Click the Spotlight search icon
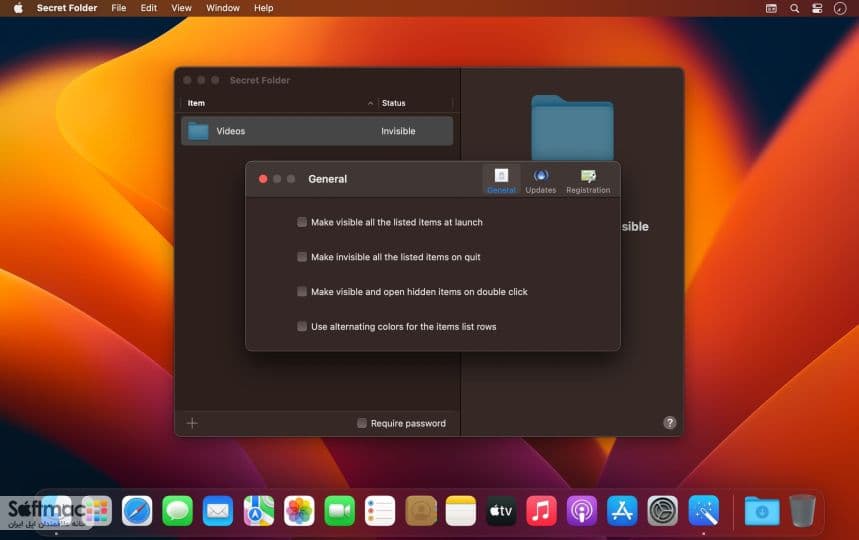The height and width of the screenshot is (540, 859). tap(794, 8)
